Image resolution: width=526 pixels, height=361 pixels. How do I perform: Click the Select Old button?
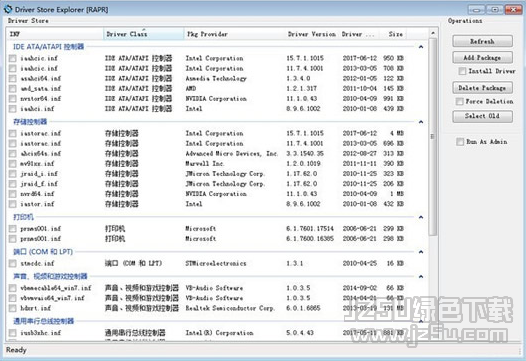[482, 116]
